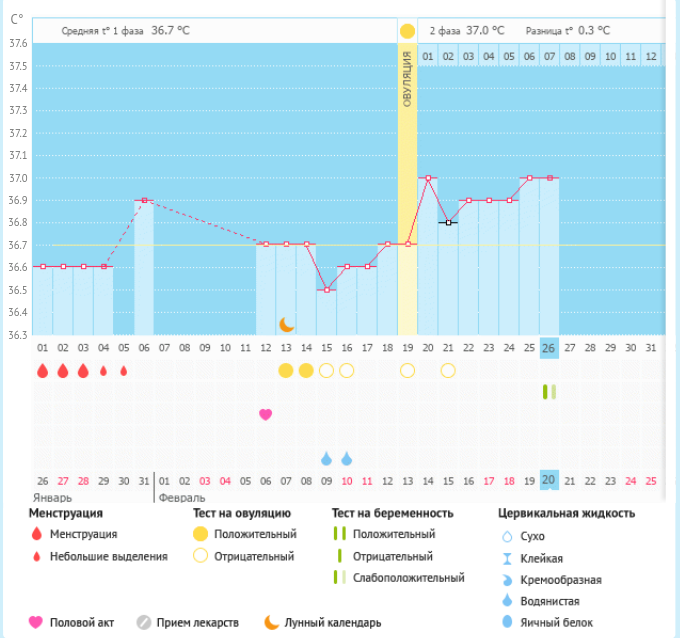Click highlighted calendar date 20 in February
The height and width of the screenshot is (638, 680).
(x=549, y=481)
